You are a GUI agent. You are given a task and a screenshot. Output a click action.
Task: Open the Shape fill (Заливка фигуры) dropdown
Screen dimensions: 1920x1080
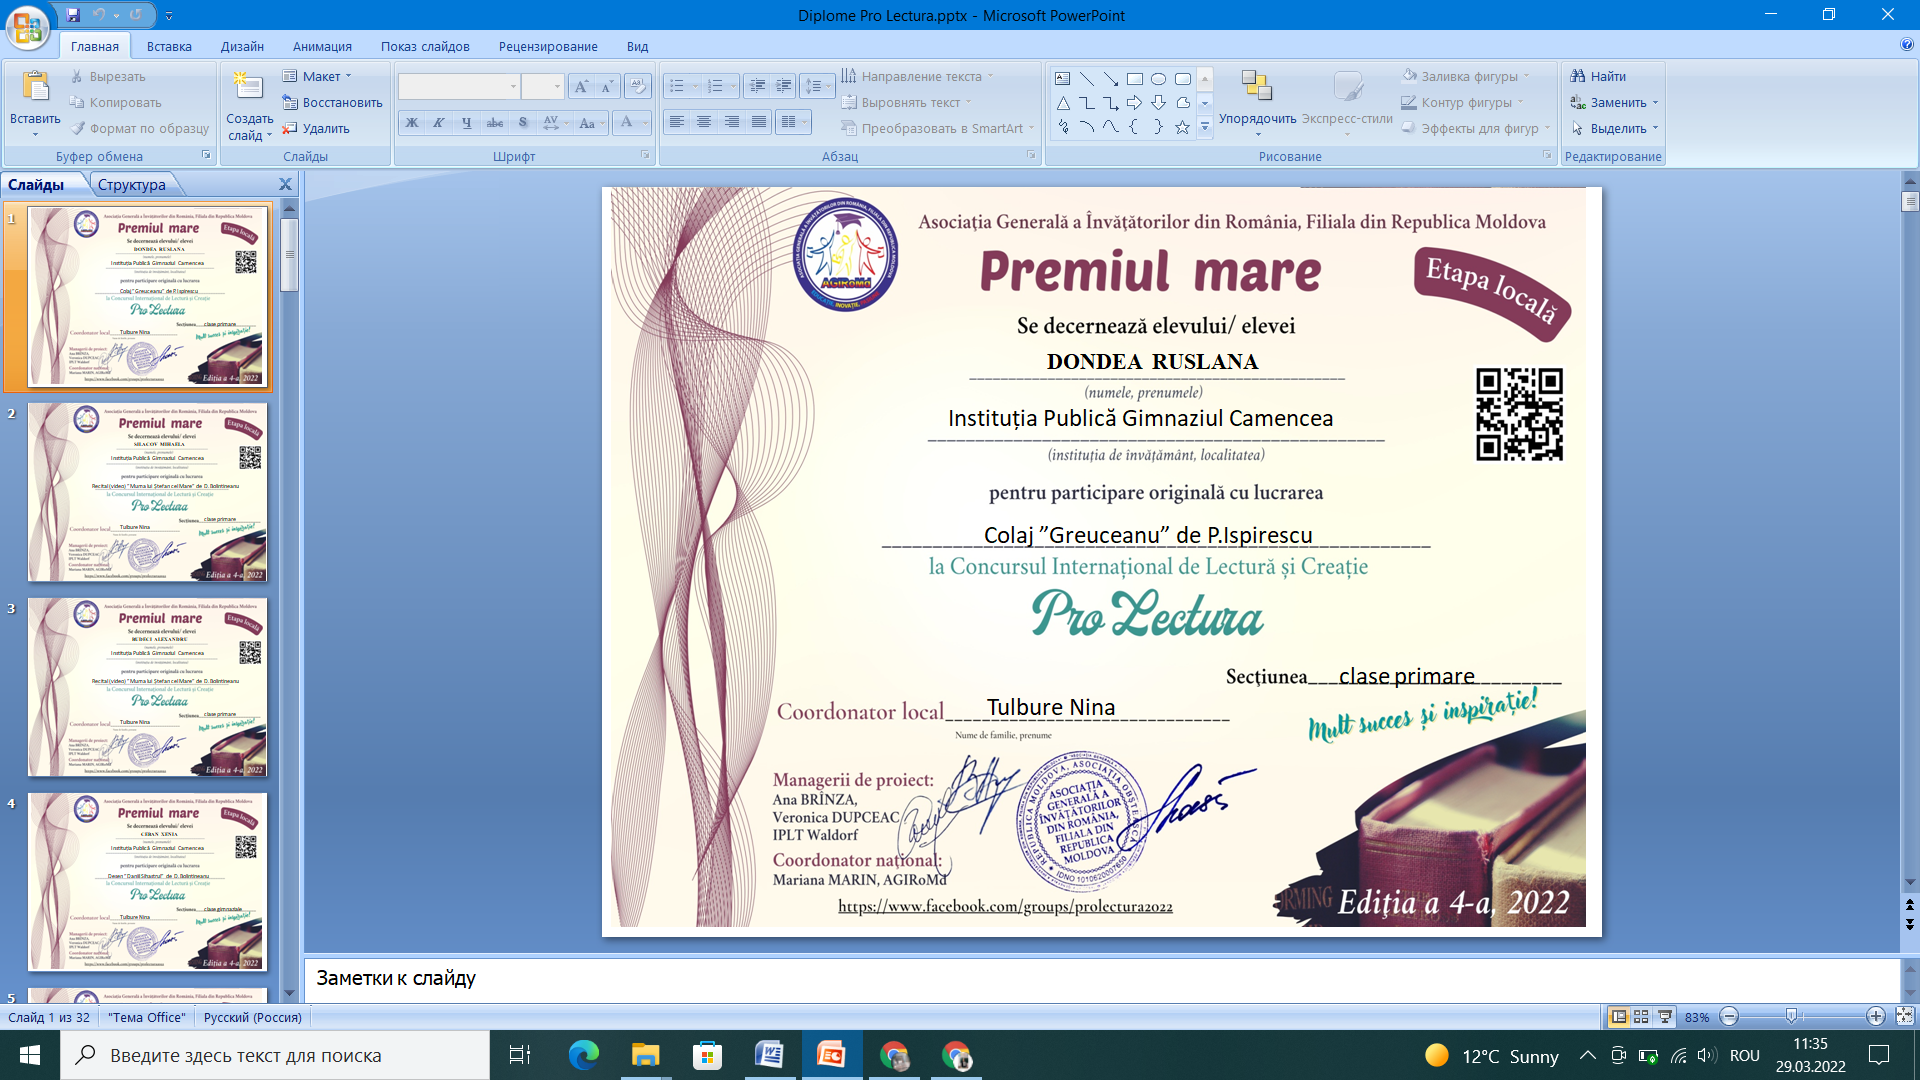click(1467, 76)
